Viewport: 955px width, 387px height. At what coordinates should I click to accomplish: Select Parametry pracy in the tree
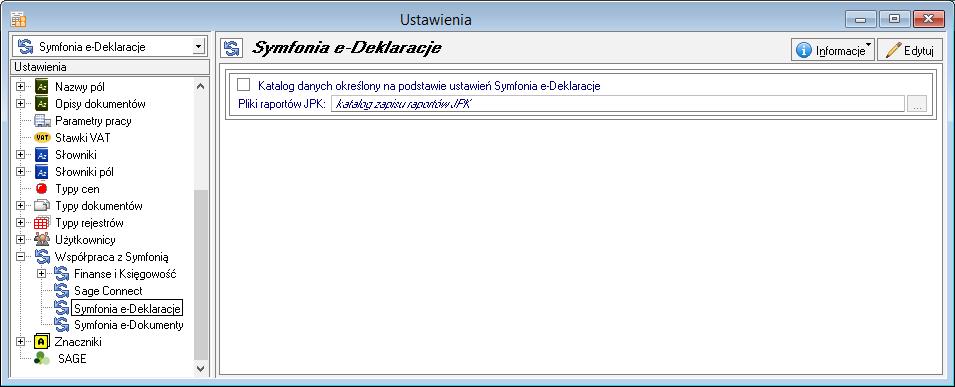(93, 121)
